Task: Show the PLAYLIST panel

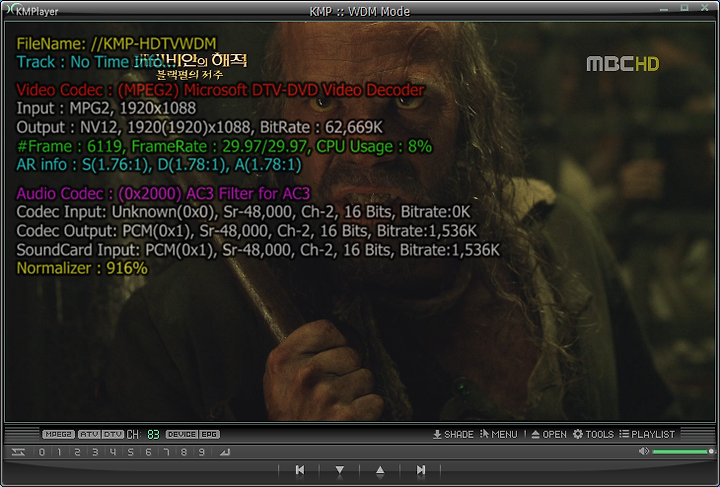Action: click(647, 434)
